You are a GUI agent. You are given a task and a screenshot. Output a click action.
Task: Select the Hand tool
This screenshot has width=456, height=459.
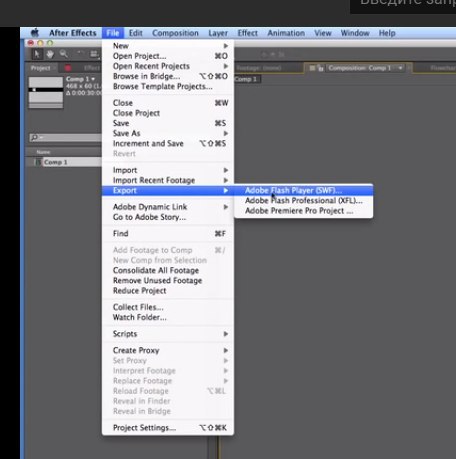(50, 54)
